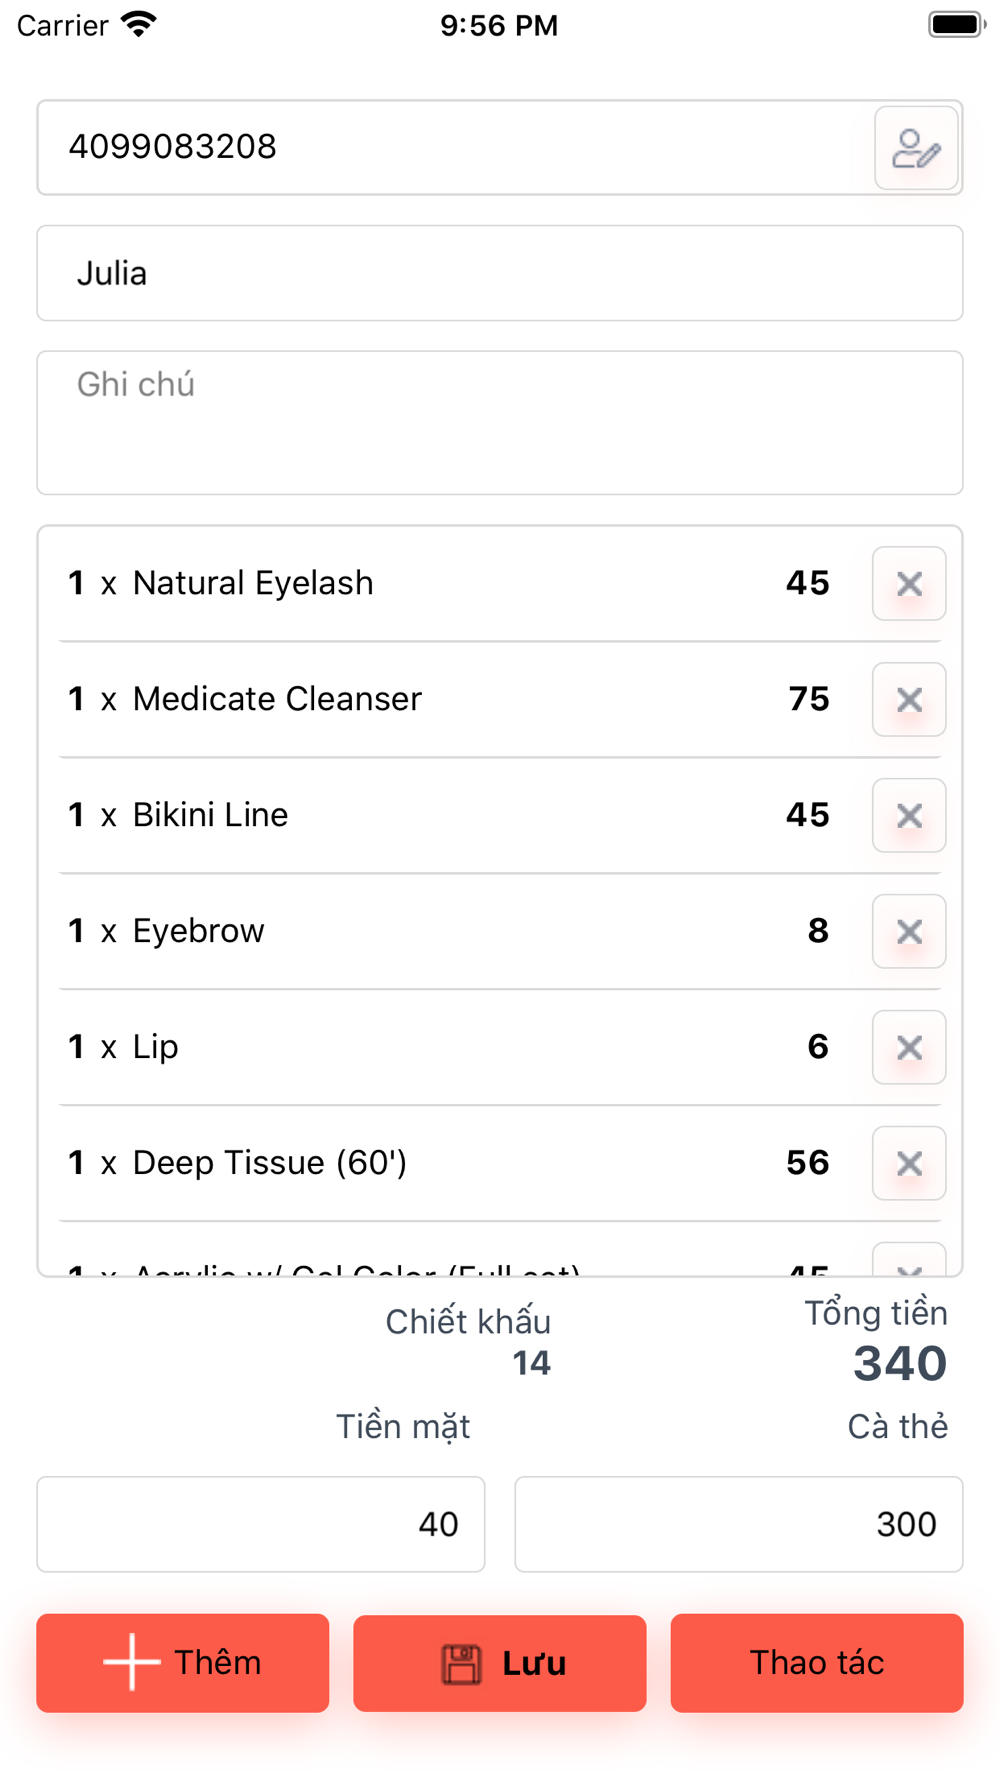Focus the phone number field 4099083208
This screenshot has width=1000, height=1778.
pos(450,147)
